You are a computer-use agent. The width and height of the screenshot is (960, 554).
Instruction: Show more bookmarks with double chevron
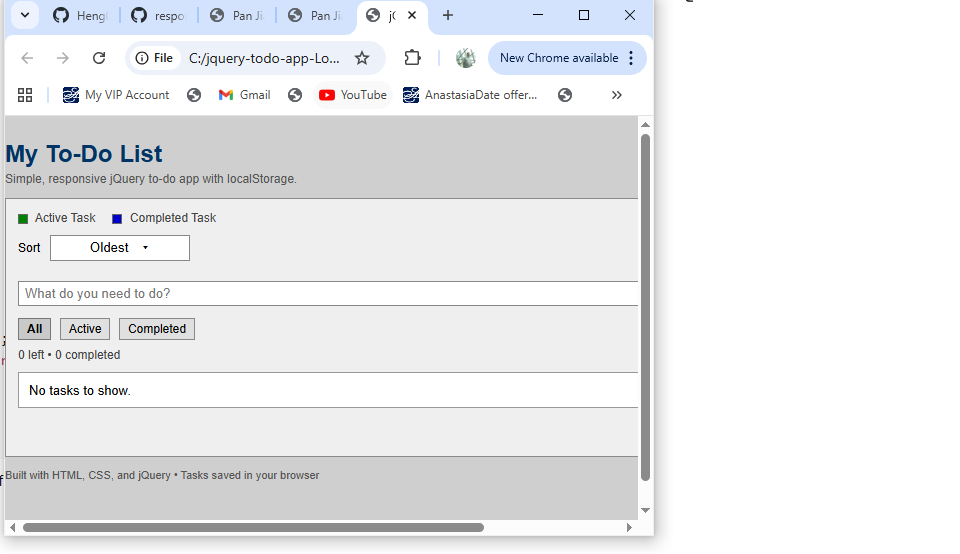[617, 95]
